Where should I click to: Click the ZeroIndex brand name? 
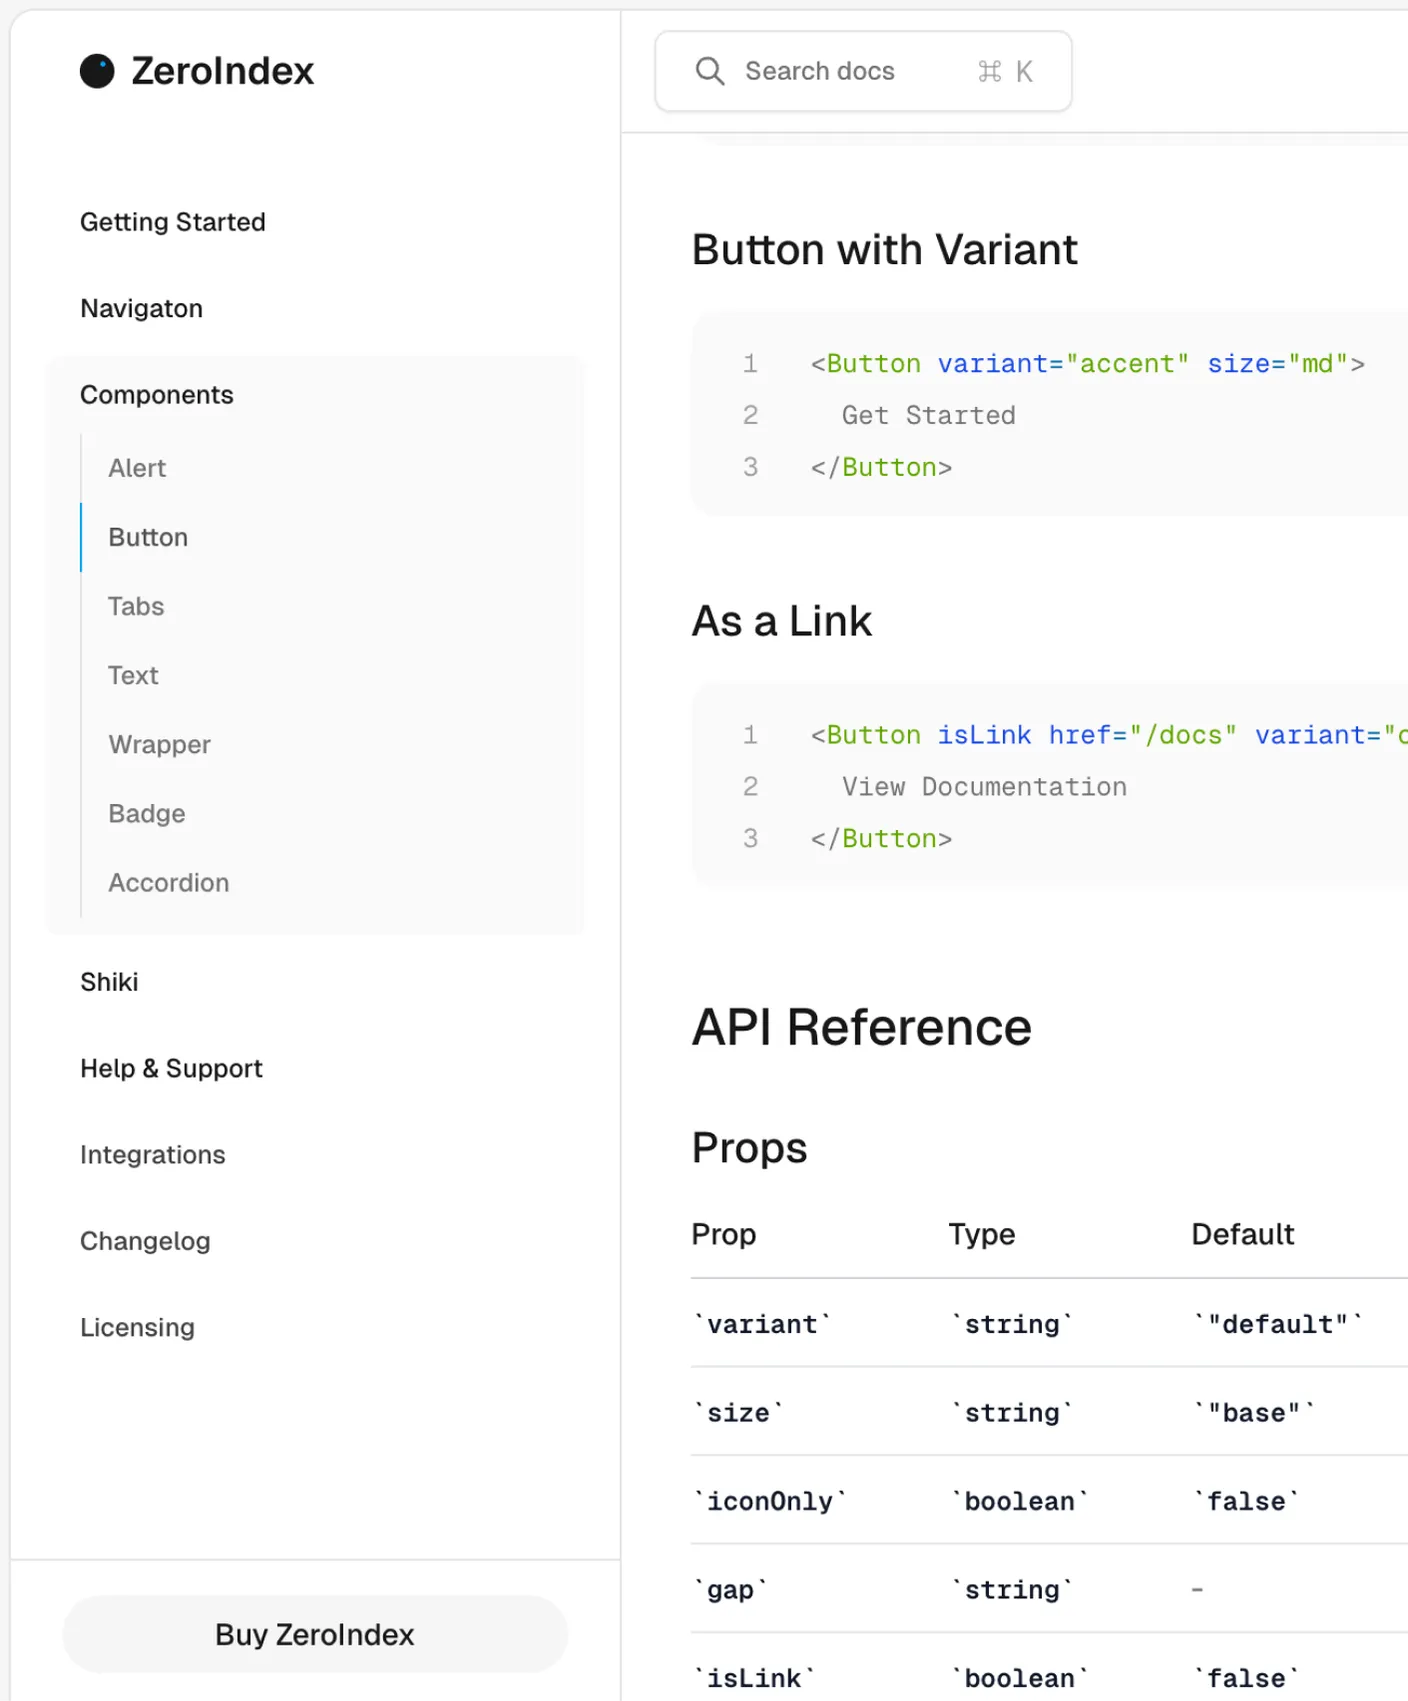pos(222,71)
